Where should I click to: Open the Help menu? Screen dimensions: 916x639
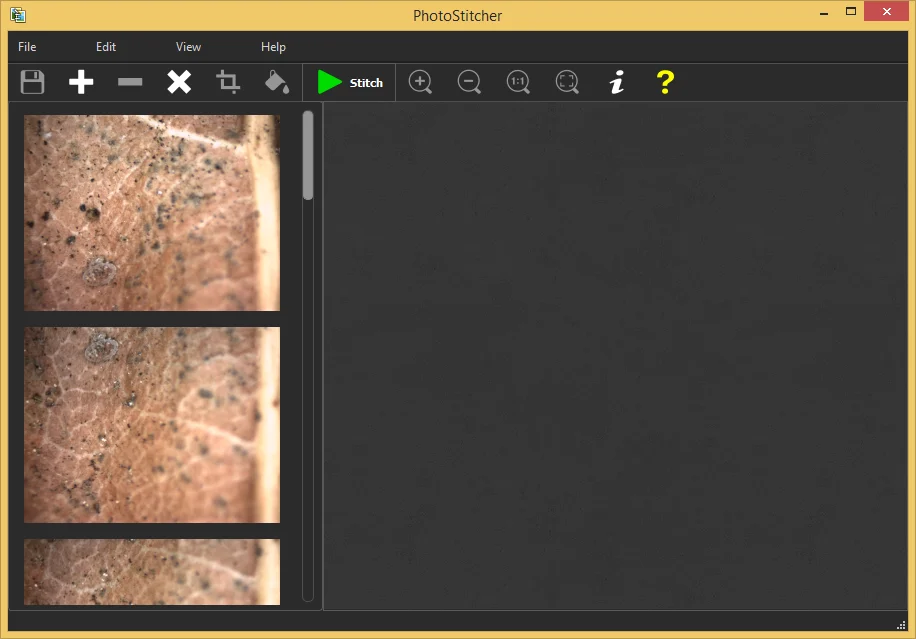[x=273, y=47]
